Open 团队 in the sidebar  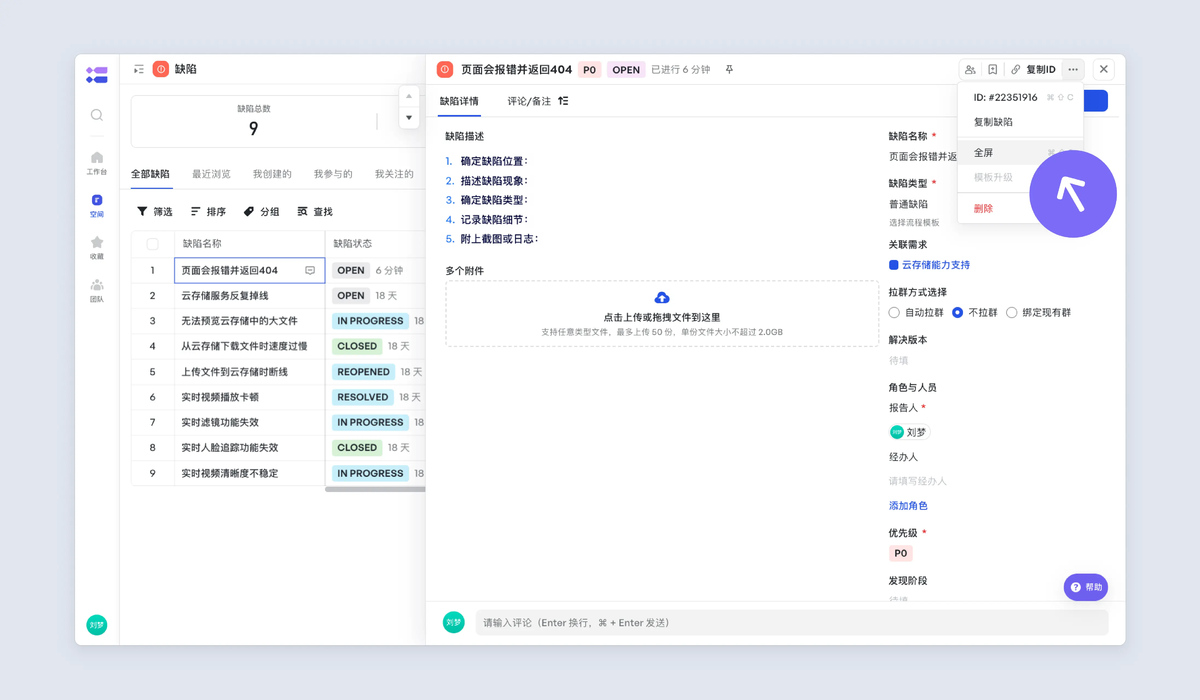pyautogui.click(x=97, y=291)
